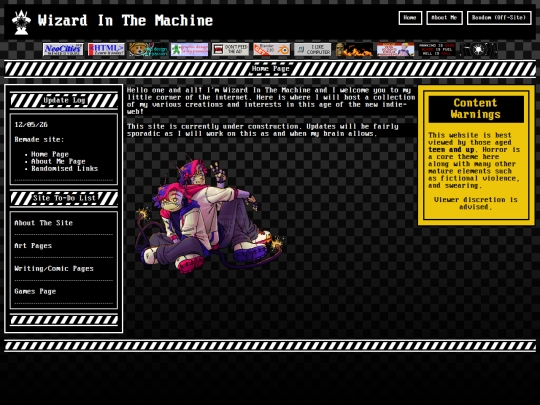The height and width of the screenshot is (405, 540).
Task: Click the Random (Off-Site) button
Action: (499, 18)
